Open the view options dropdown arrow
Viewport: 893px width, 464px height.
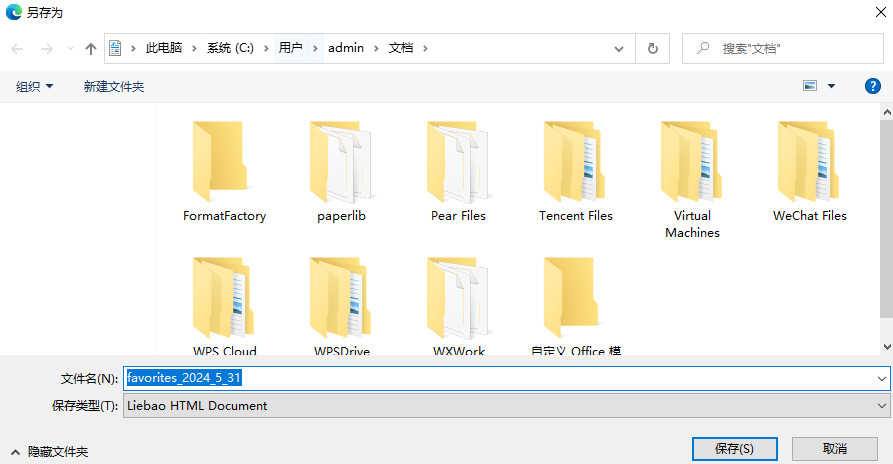(831, 86)
